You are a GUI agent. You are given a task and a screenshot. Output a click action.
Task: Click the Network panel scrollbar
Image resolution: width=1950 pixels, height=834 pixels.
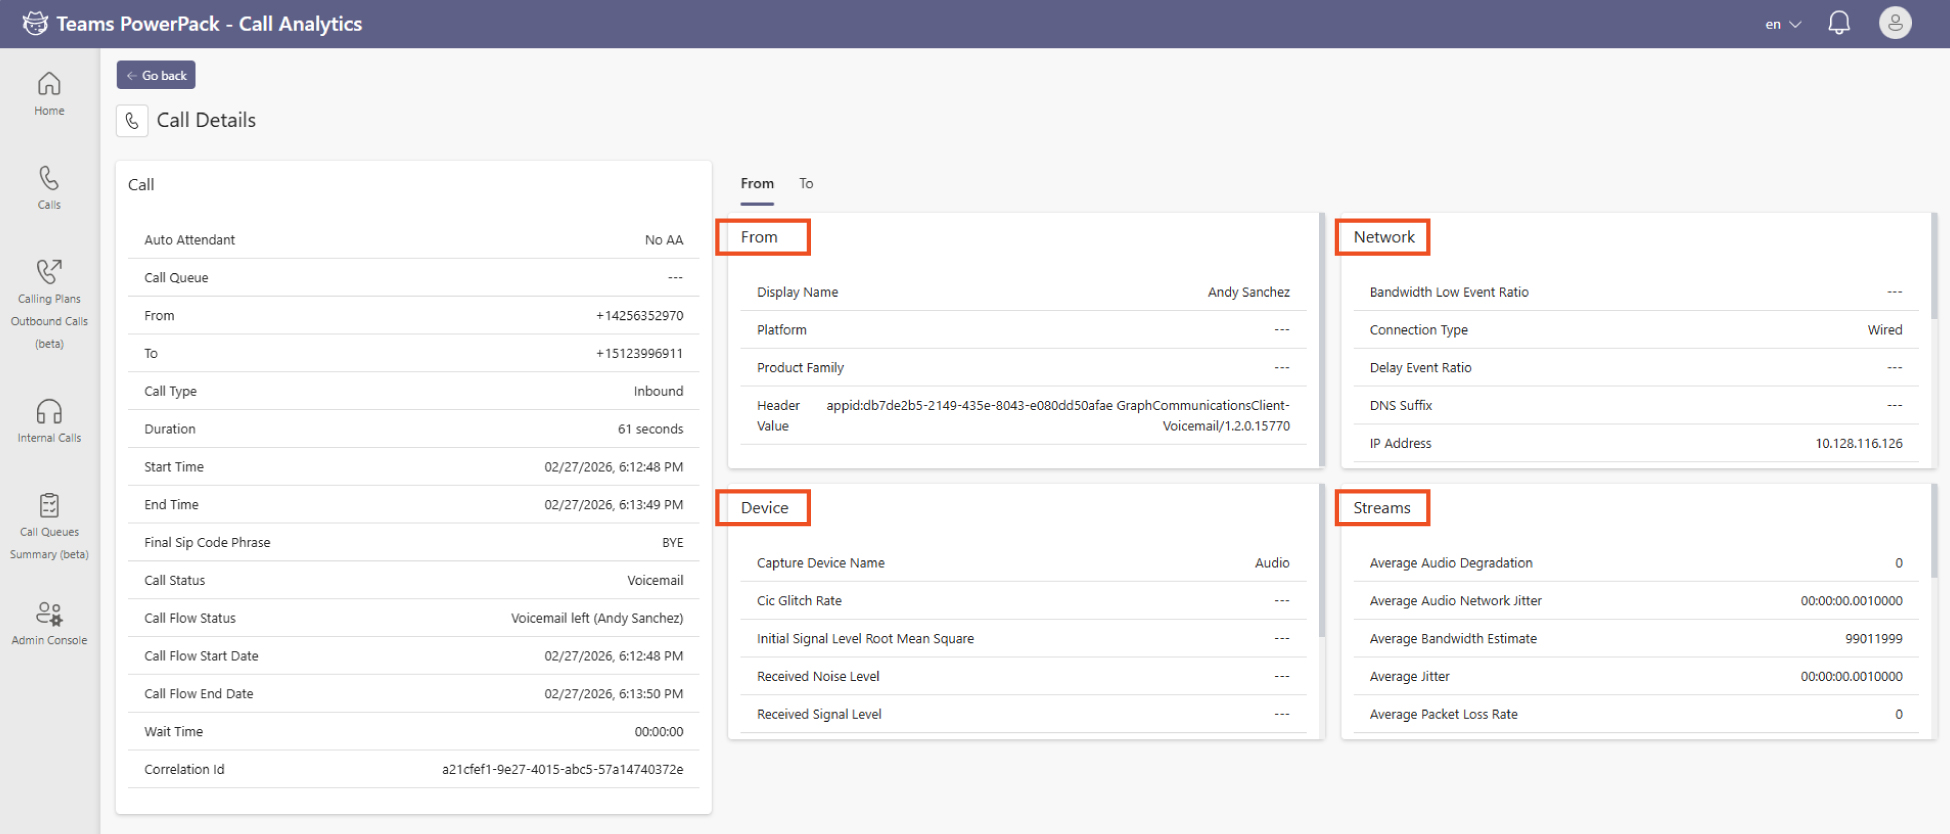(1934, 267)
